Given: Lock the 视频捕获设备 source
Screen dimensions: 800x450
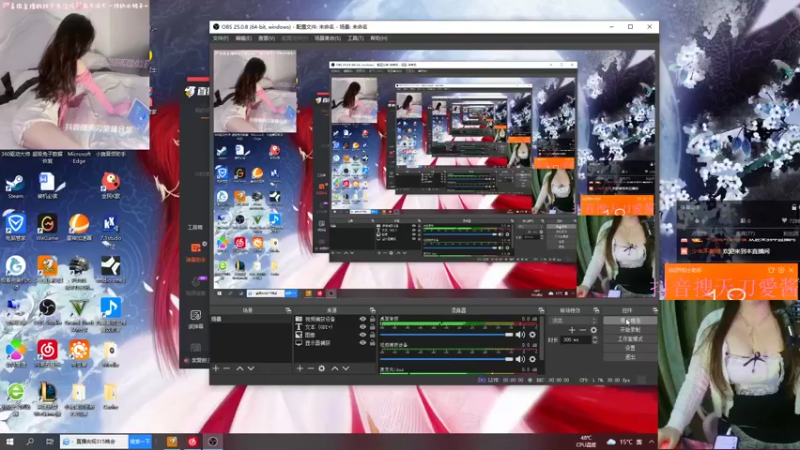Looking at the screenshot, I should (372, 319).
